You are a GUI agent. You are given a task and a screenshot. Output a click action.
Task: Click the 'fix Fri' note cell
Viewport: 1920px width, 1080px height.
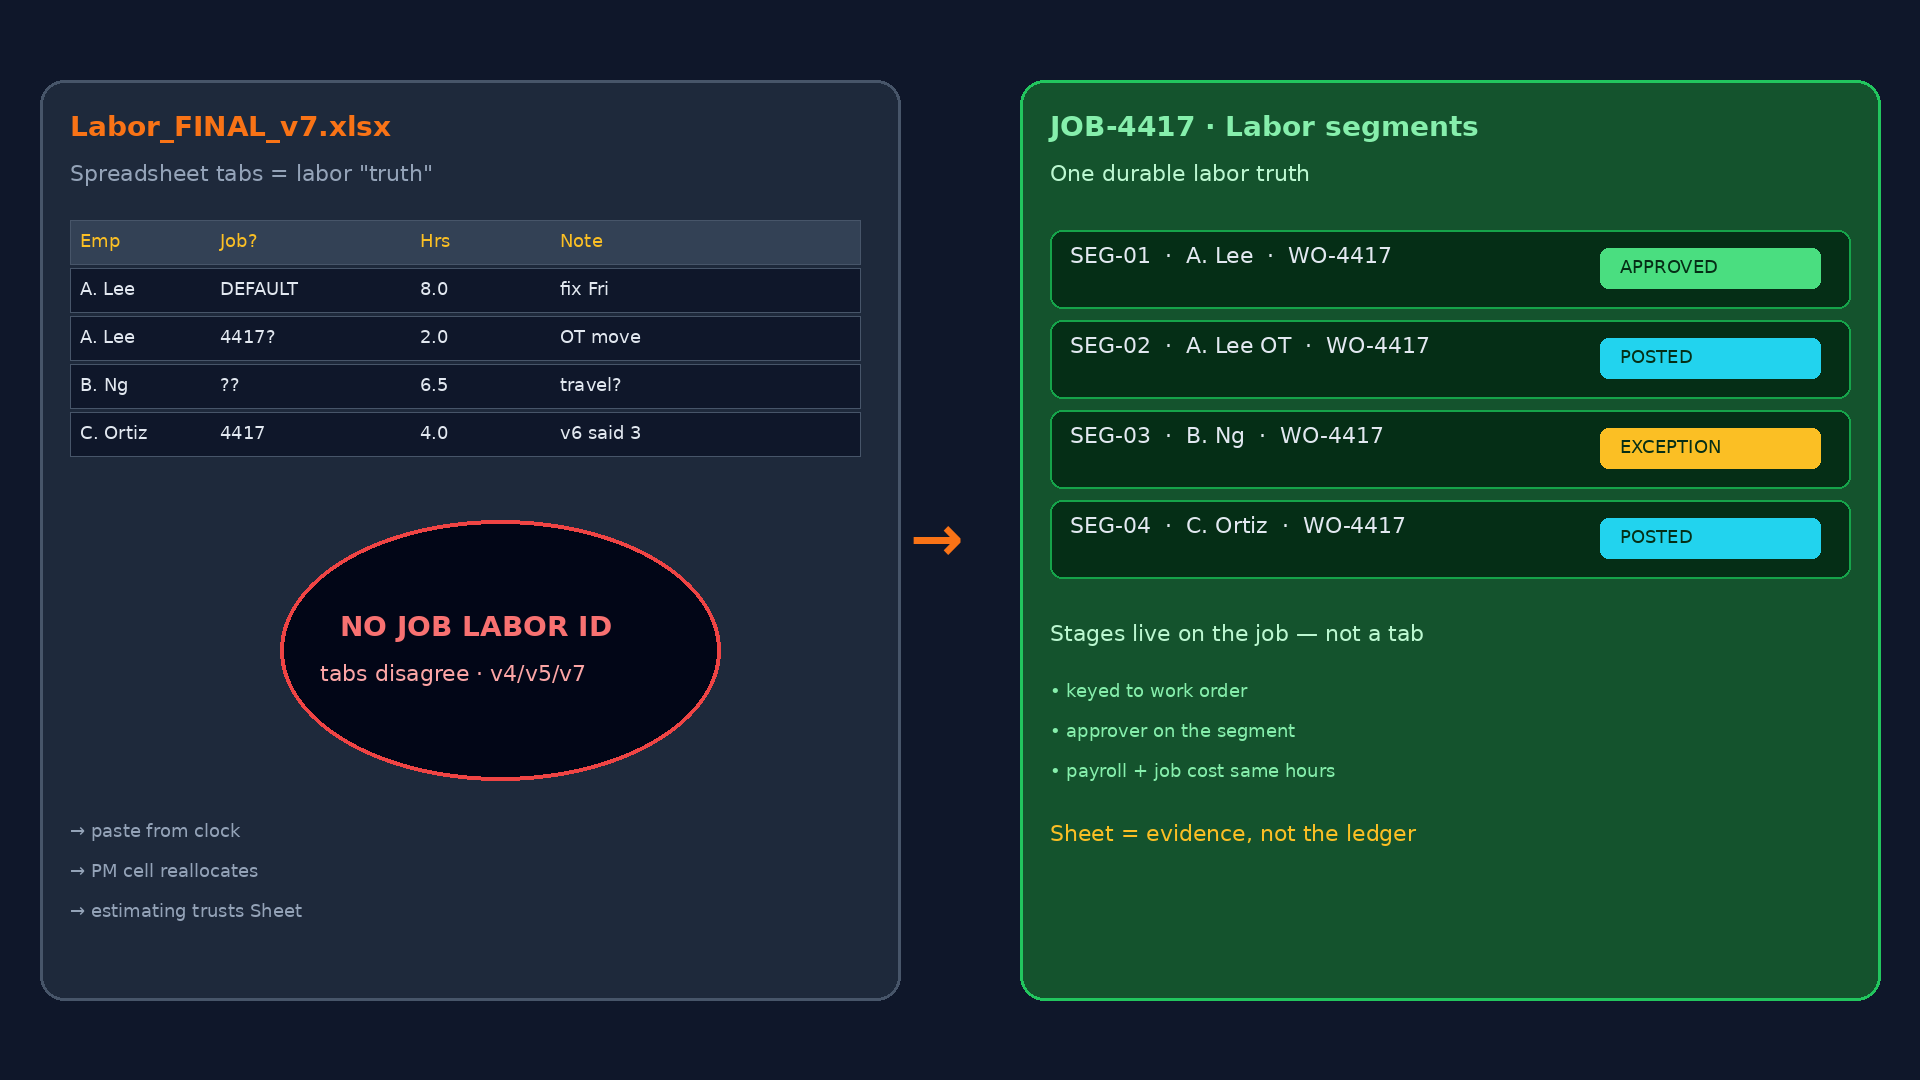584,289
